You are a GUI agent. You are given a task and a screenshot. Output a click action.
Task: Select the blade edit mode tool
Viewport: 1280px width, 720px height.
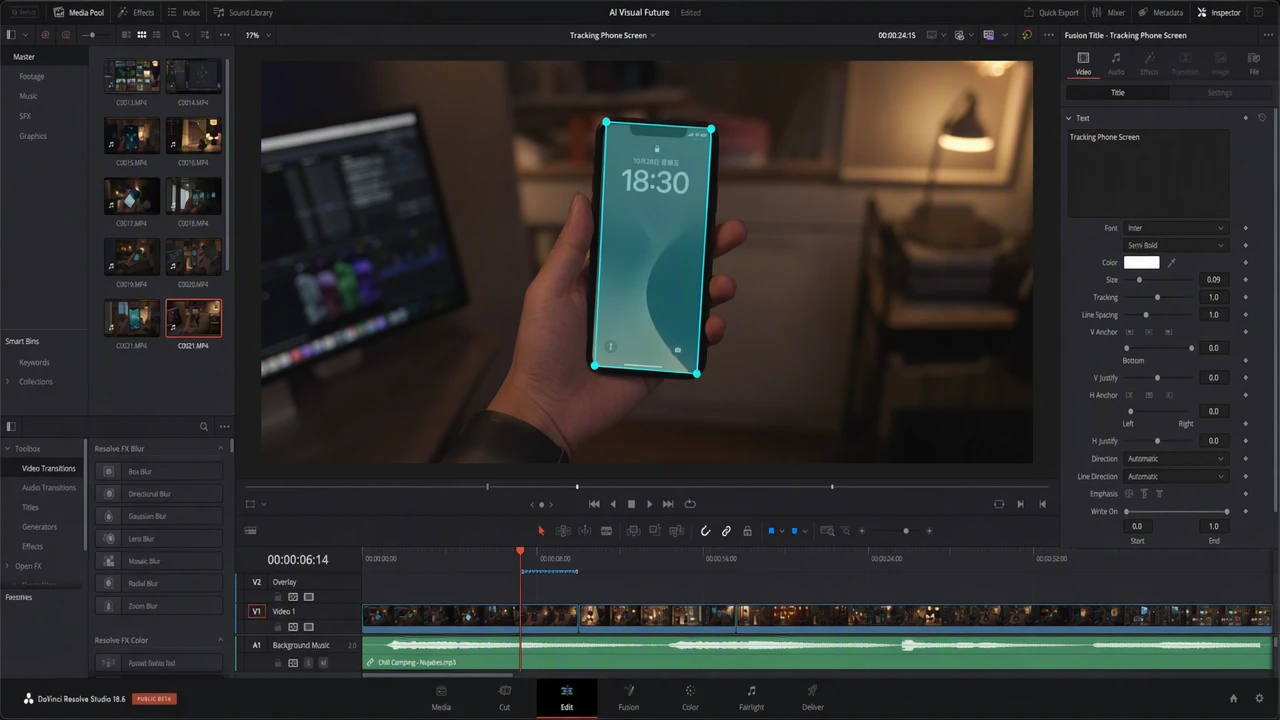click(606, 531)
